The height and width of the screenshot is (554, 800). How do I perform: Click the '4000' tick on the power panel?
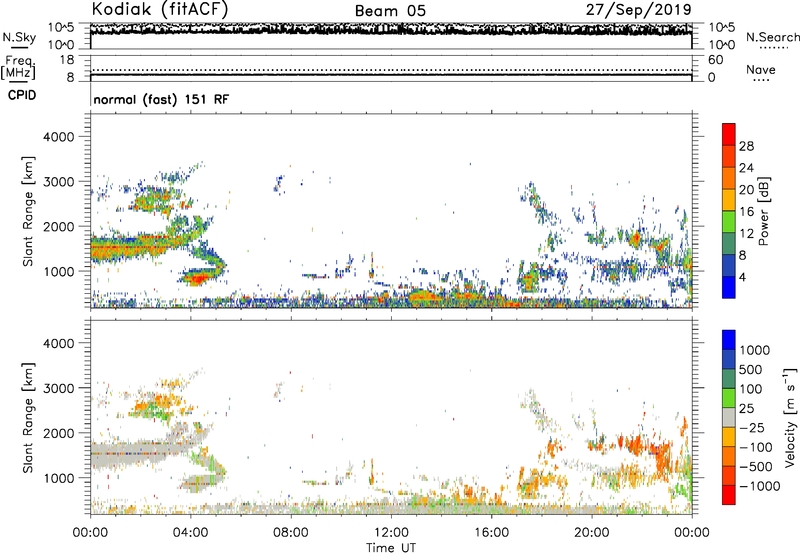(x=59, y=137)
